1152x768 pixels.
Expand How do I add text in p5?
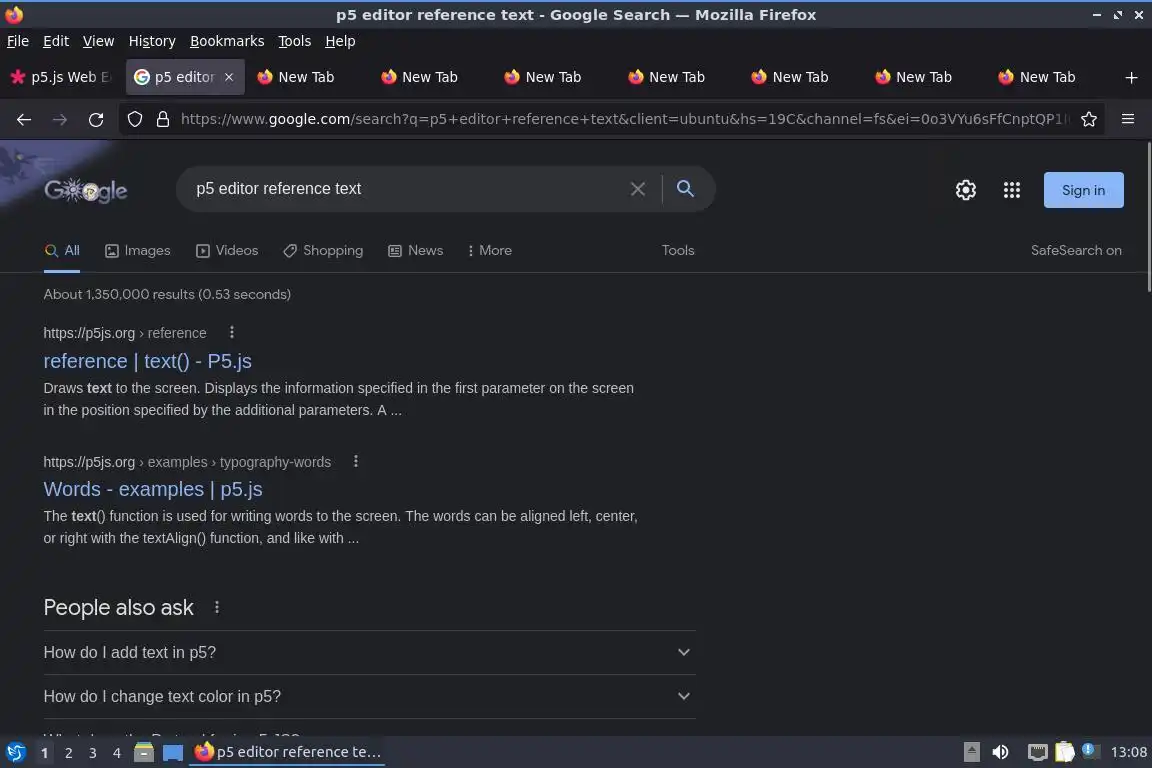tap(370, 653)
